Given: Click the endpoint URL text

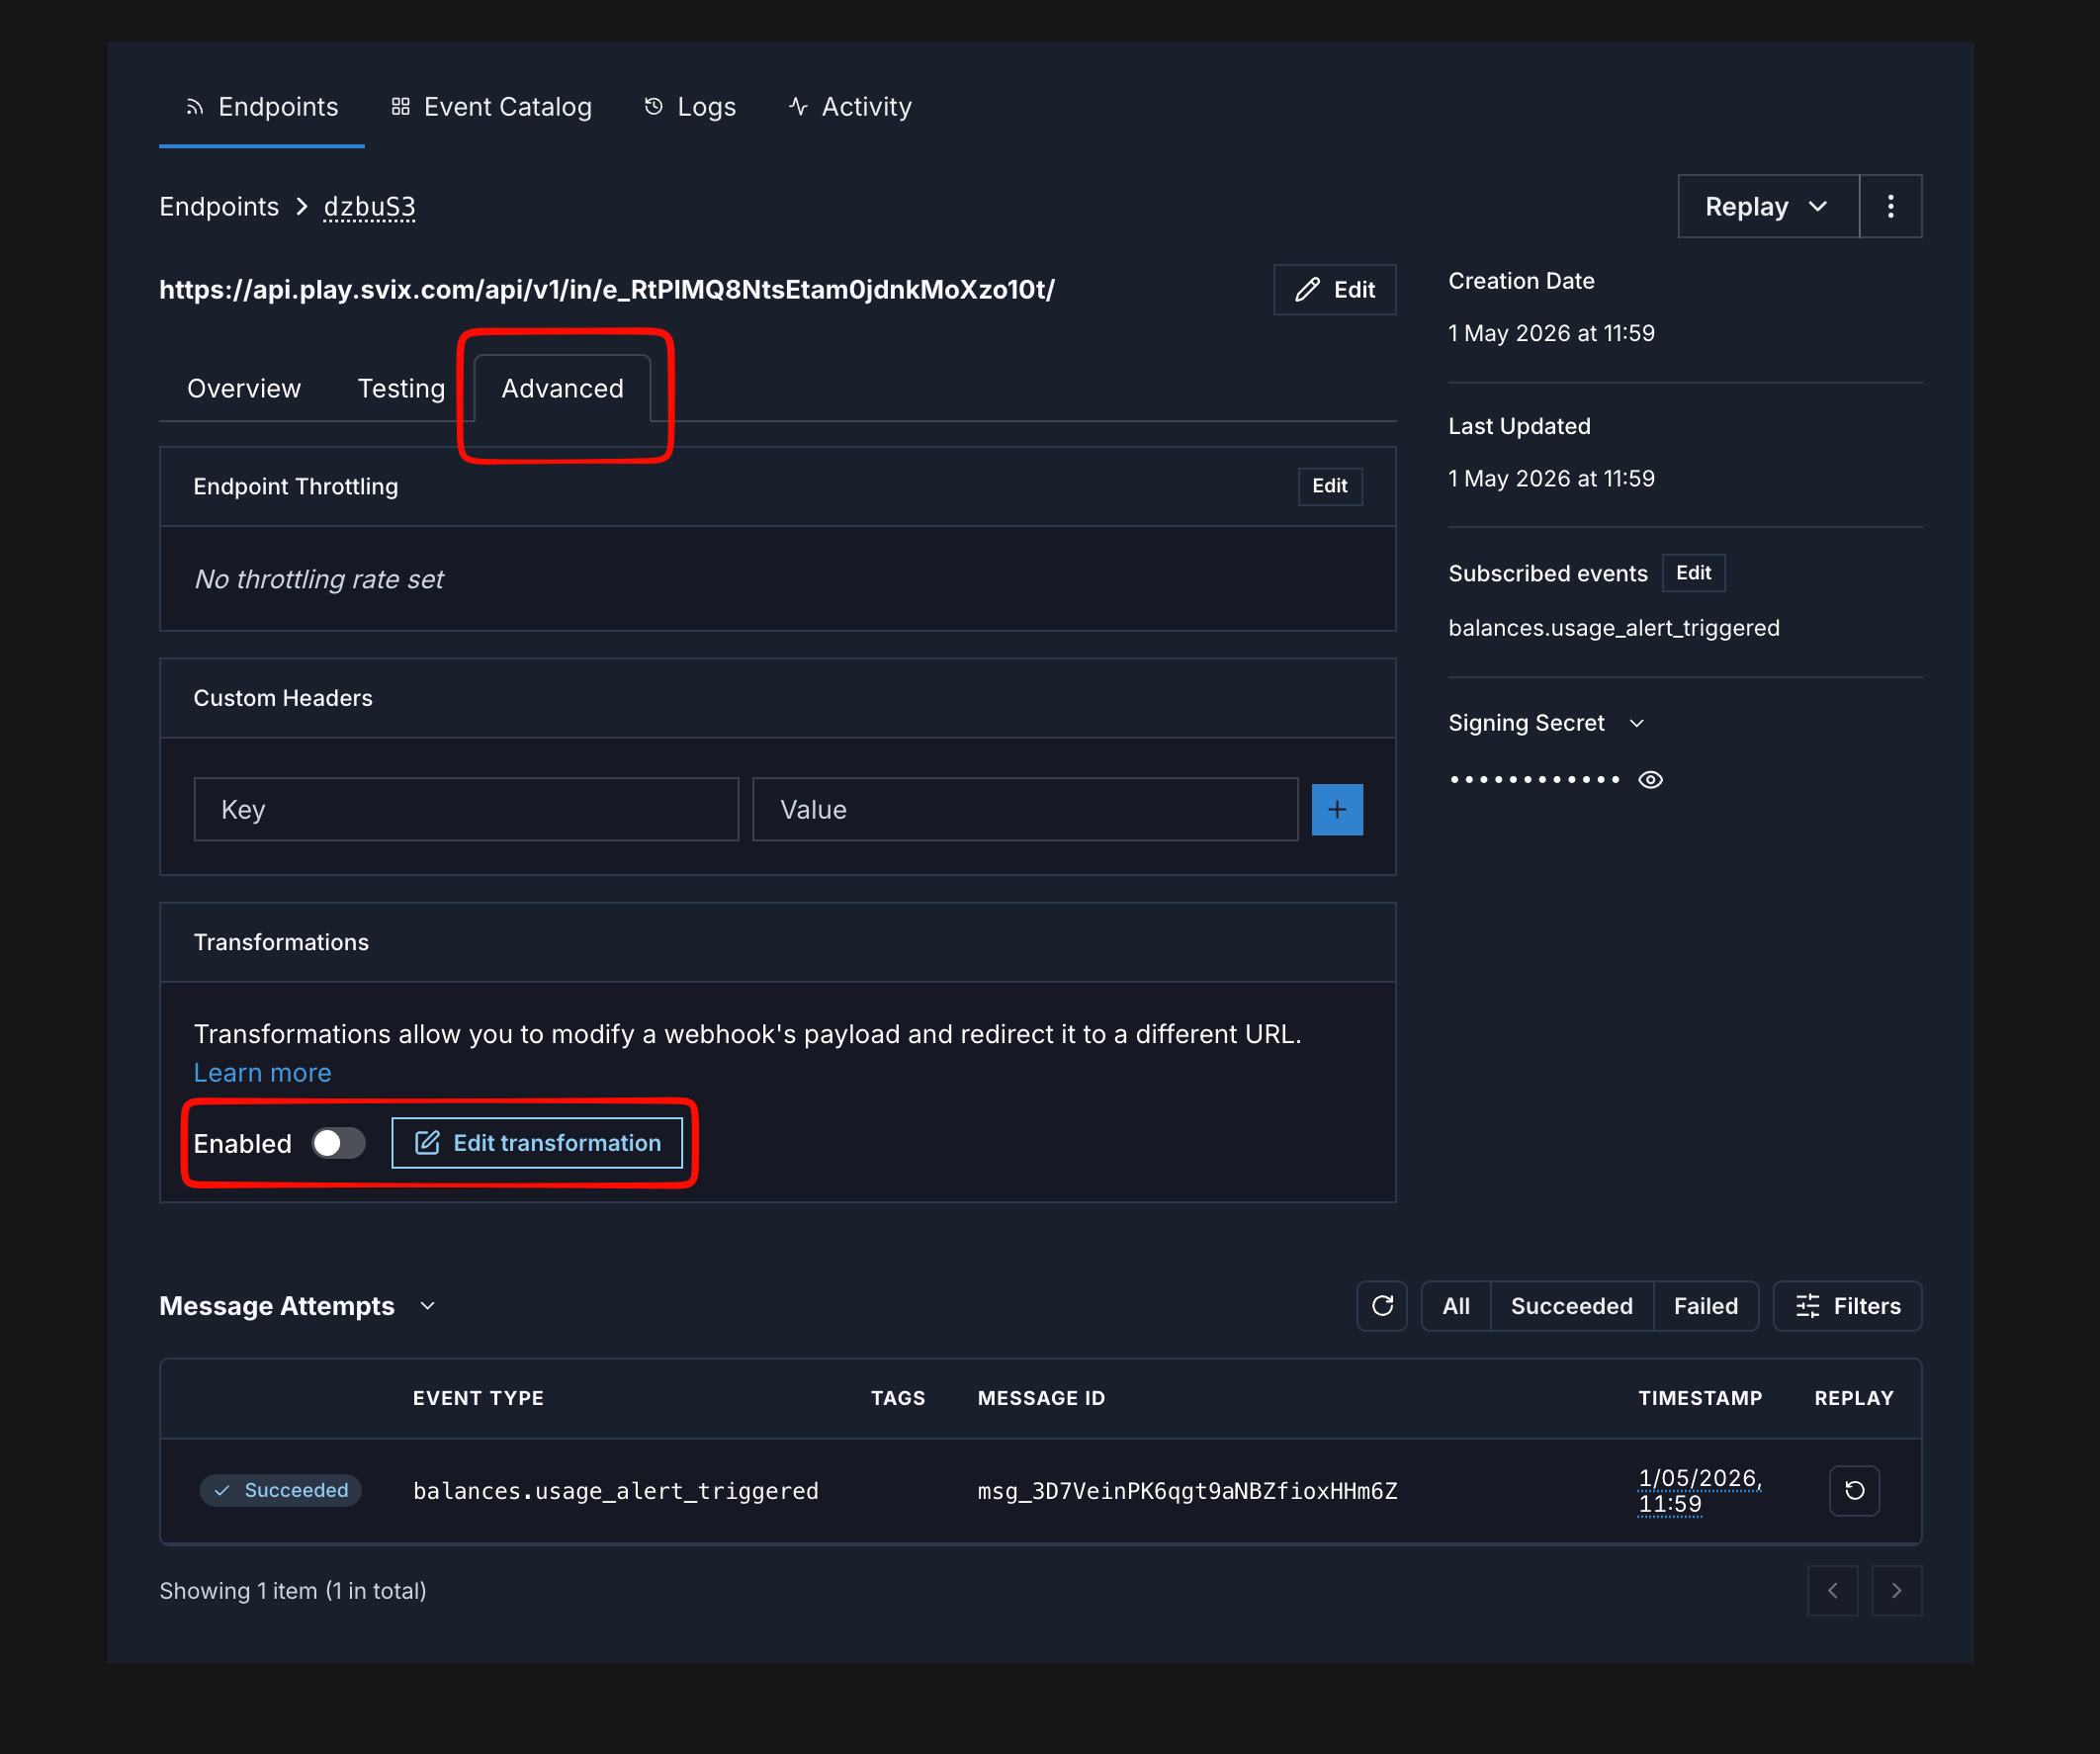Looking at the screenshot, I should pyautogui.click(x=607, y=290).
